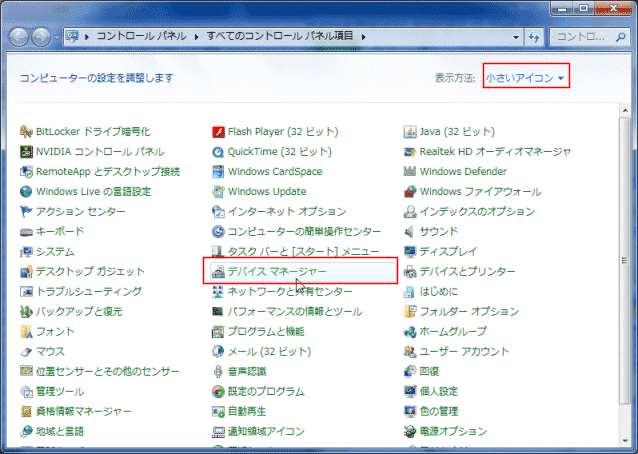638x454 pixels.
Task: Click the 個人設定 link
Action: 439,391
